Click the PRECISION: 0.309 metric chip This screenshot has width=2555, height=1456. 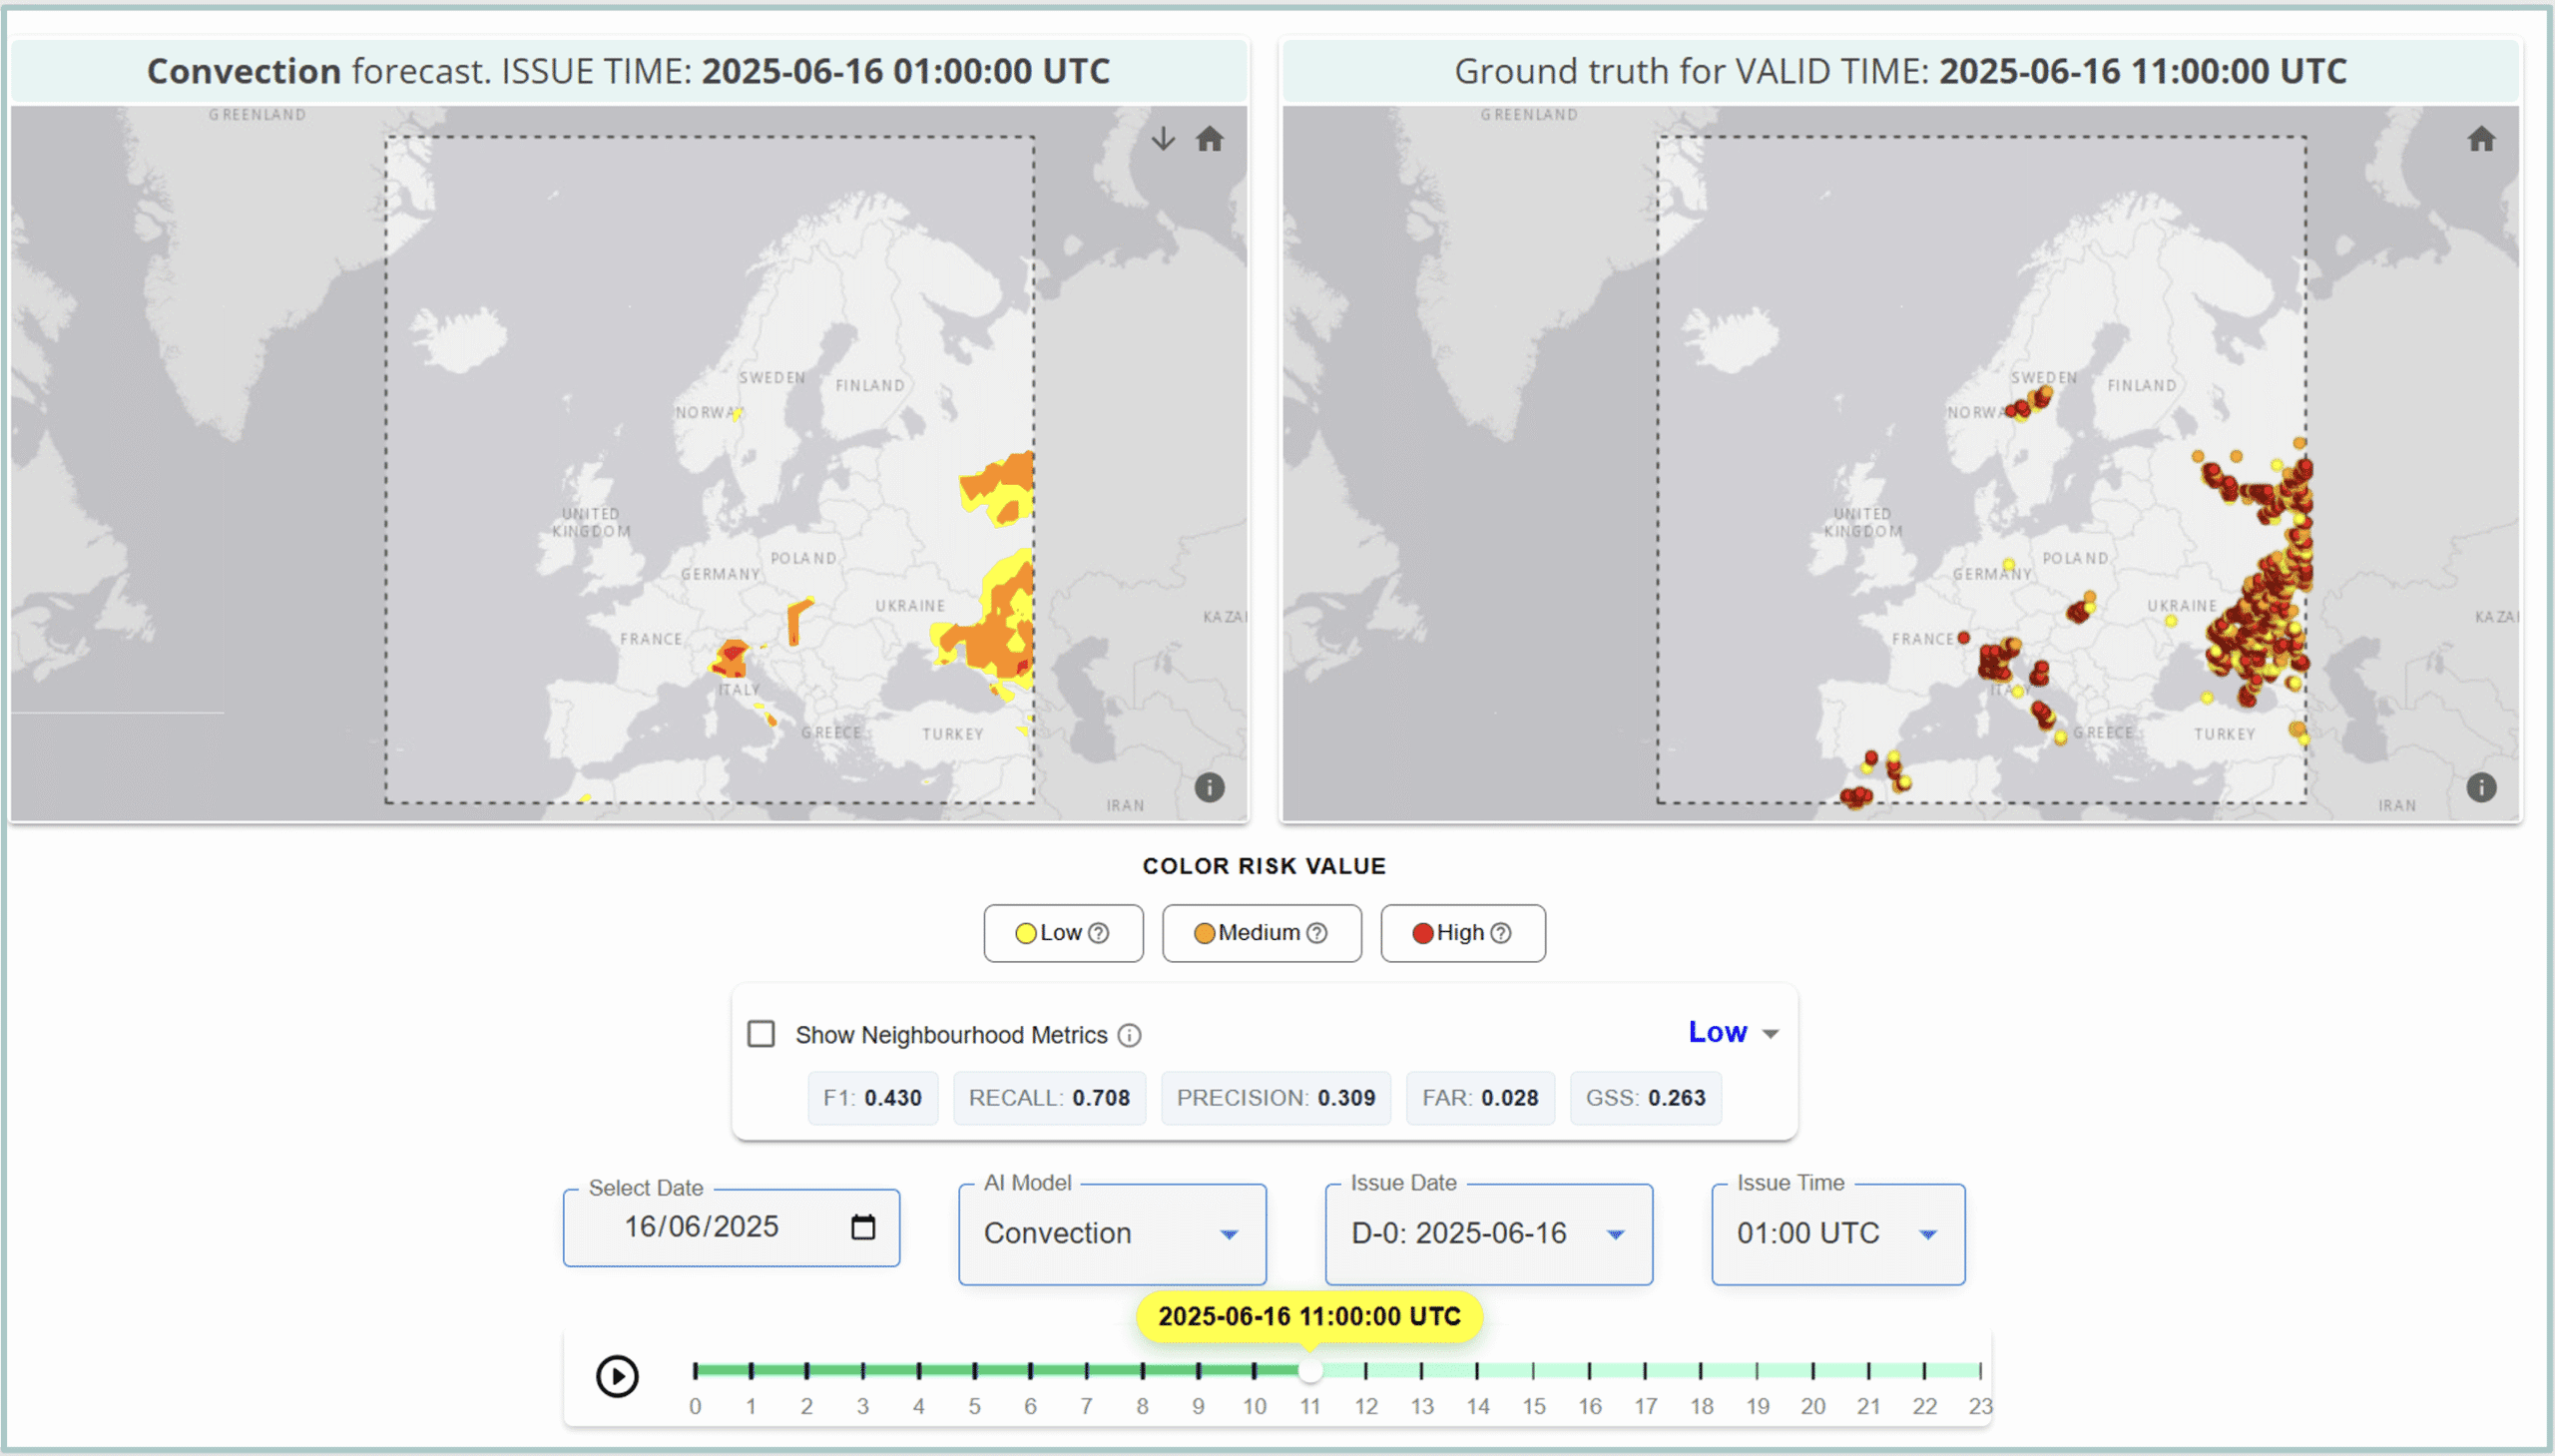tap(1276, 1098)
